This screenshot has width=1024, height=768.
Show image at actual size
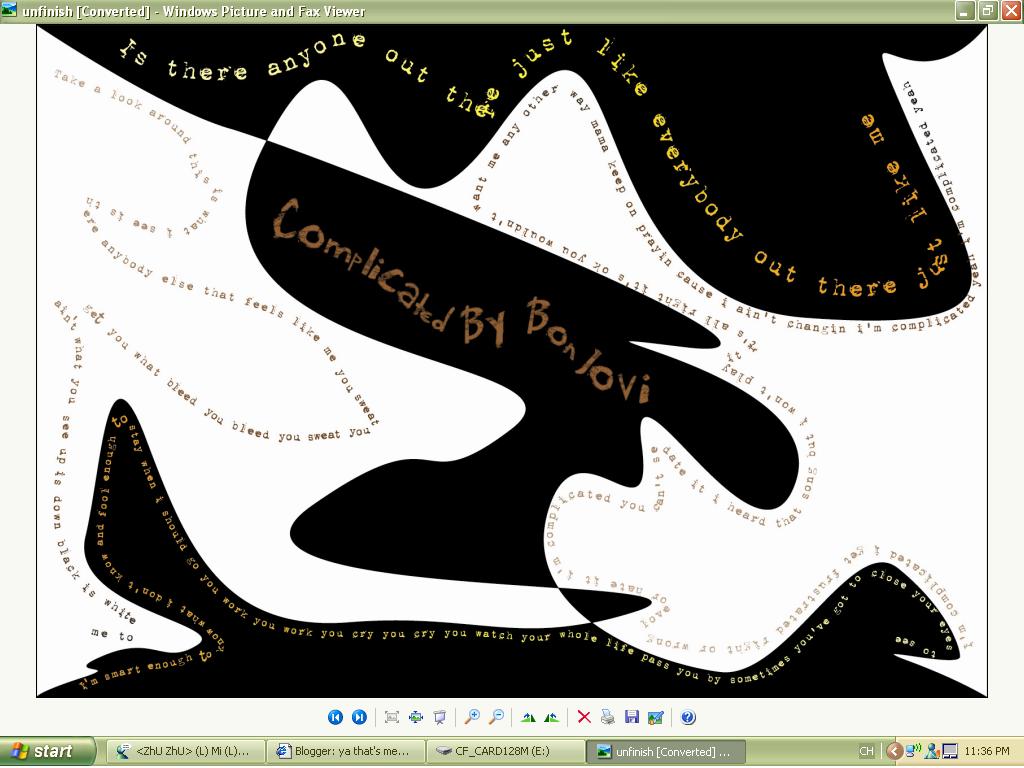pyautogui.click(x=416, y=717)
